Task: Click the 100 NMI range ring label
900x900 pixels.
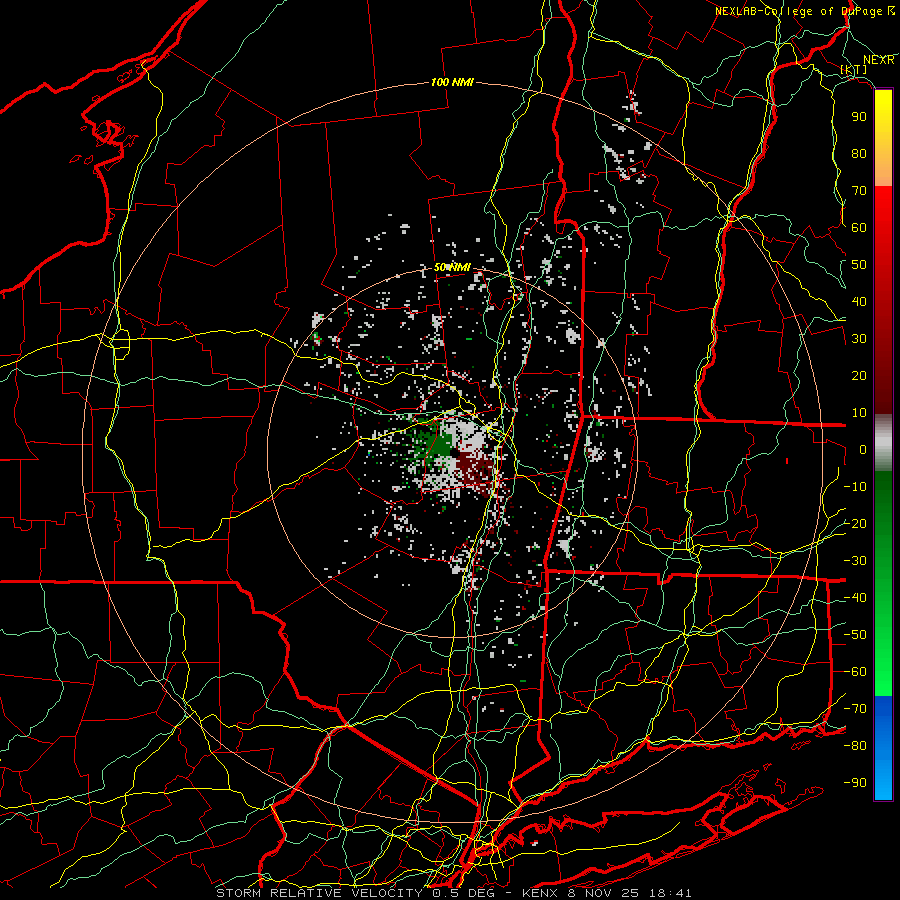Action: tap(452, 82)
